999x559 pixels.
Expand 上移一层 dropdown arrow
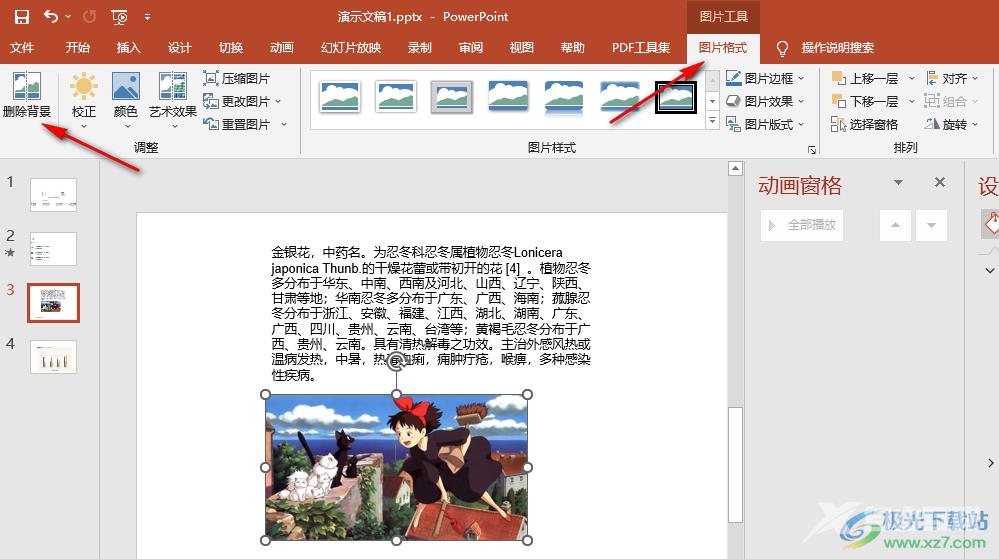[912, 78]
